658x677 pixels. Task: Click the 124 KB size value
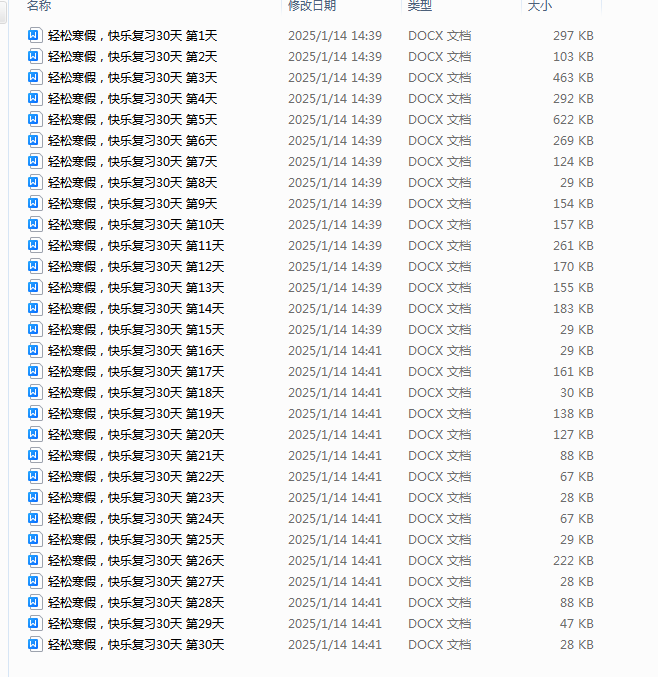(x=573, y=161)
